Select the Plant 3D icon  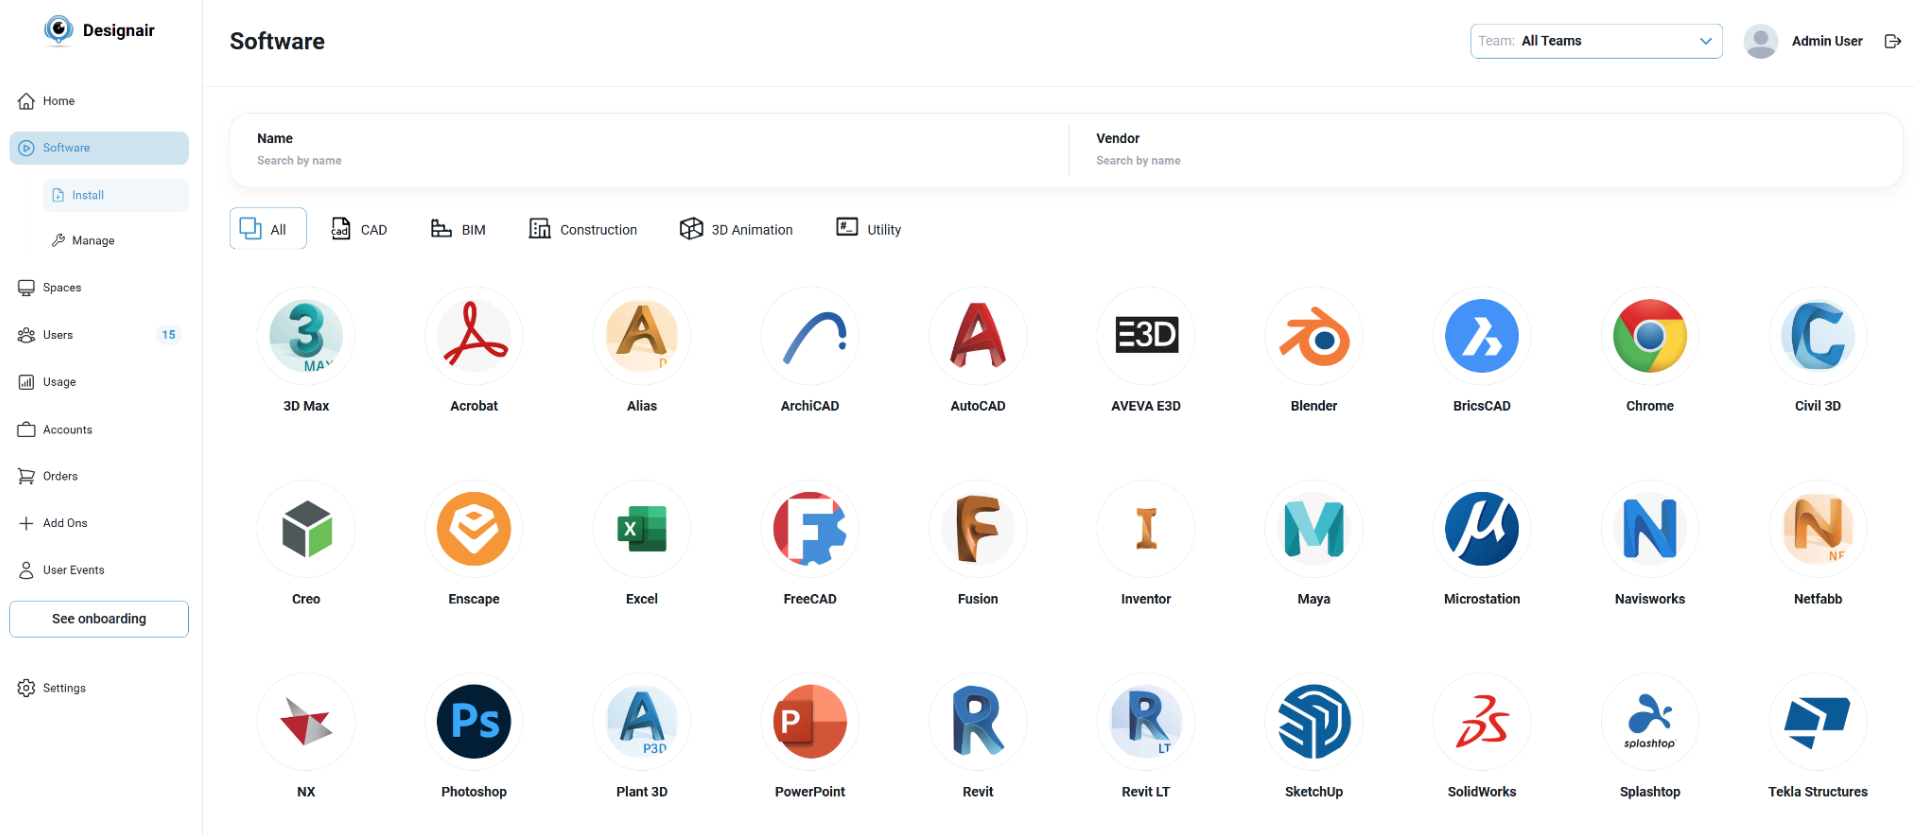(x=642, y=722)
